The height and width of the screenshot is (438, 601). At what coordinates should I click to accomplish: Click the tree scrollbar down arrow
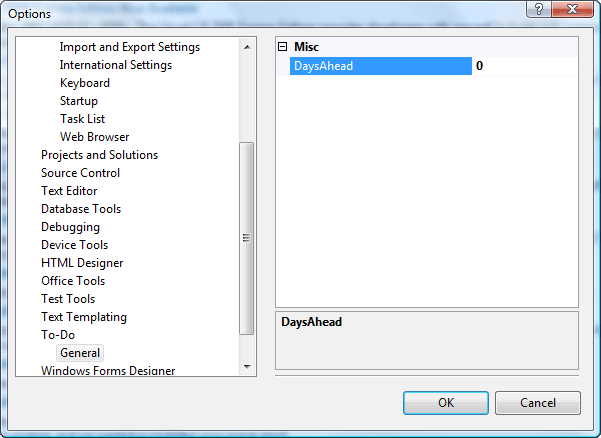[247, 367]
